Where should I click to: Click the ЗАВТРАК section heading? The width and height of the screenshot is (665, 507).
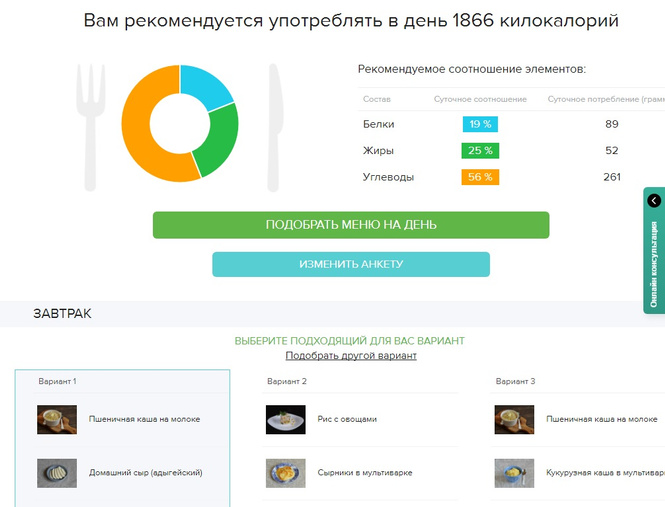pyautogui.click(x=62, y=314)
